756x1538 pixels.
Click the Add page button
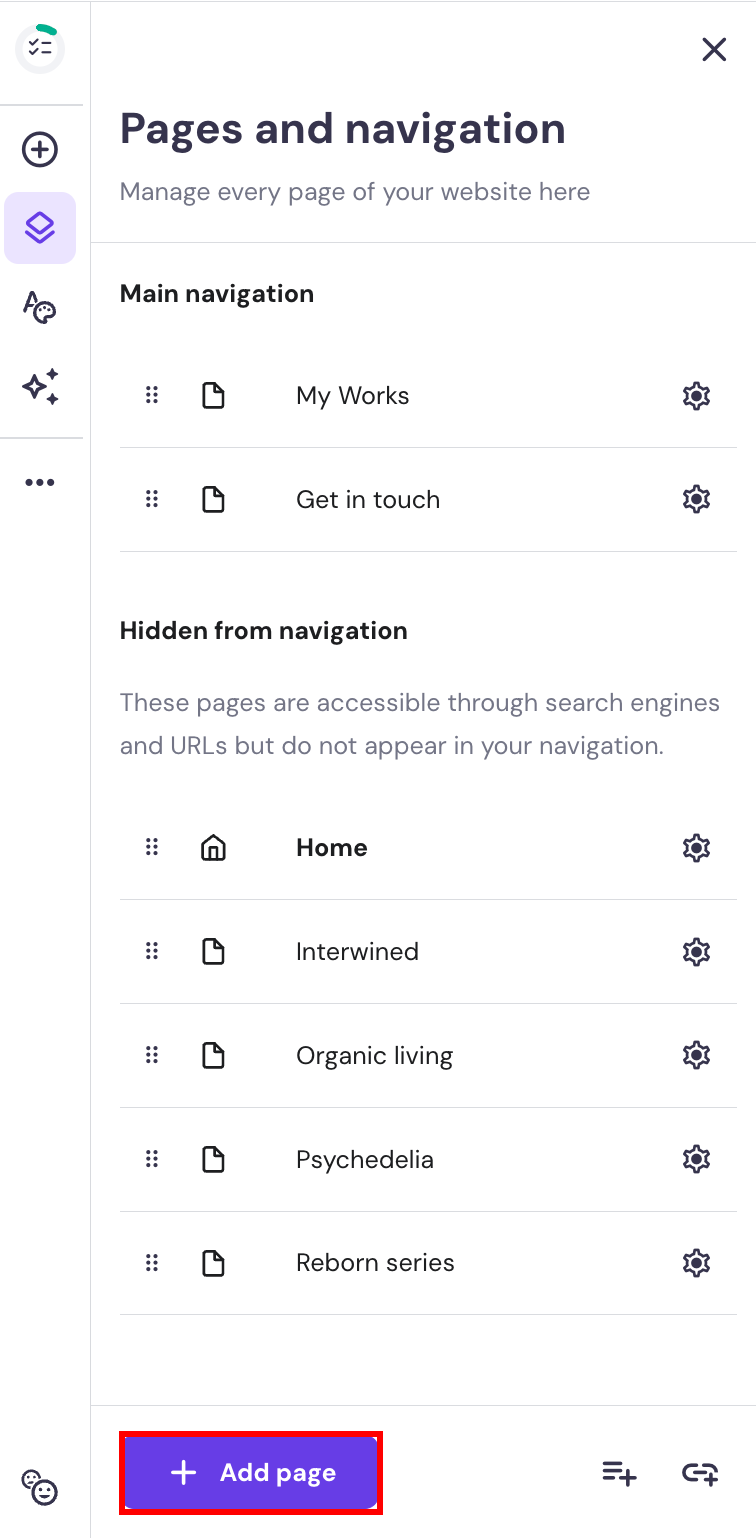pos(251,1472)
